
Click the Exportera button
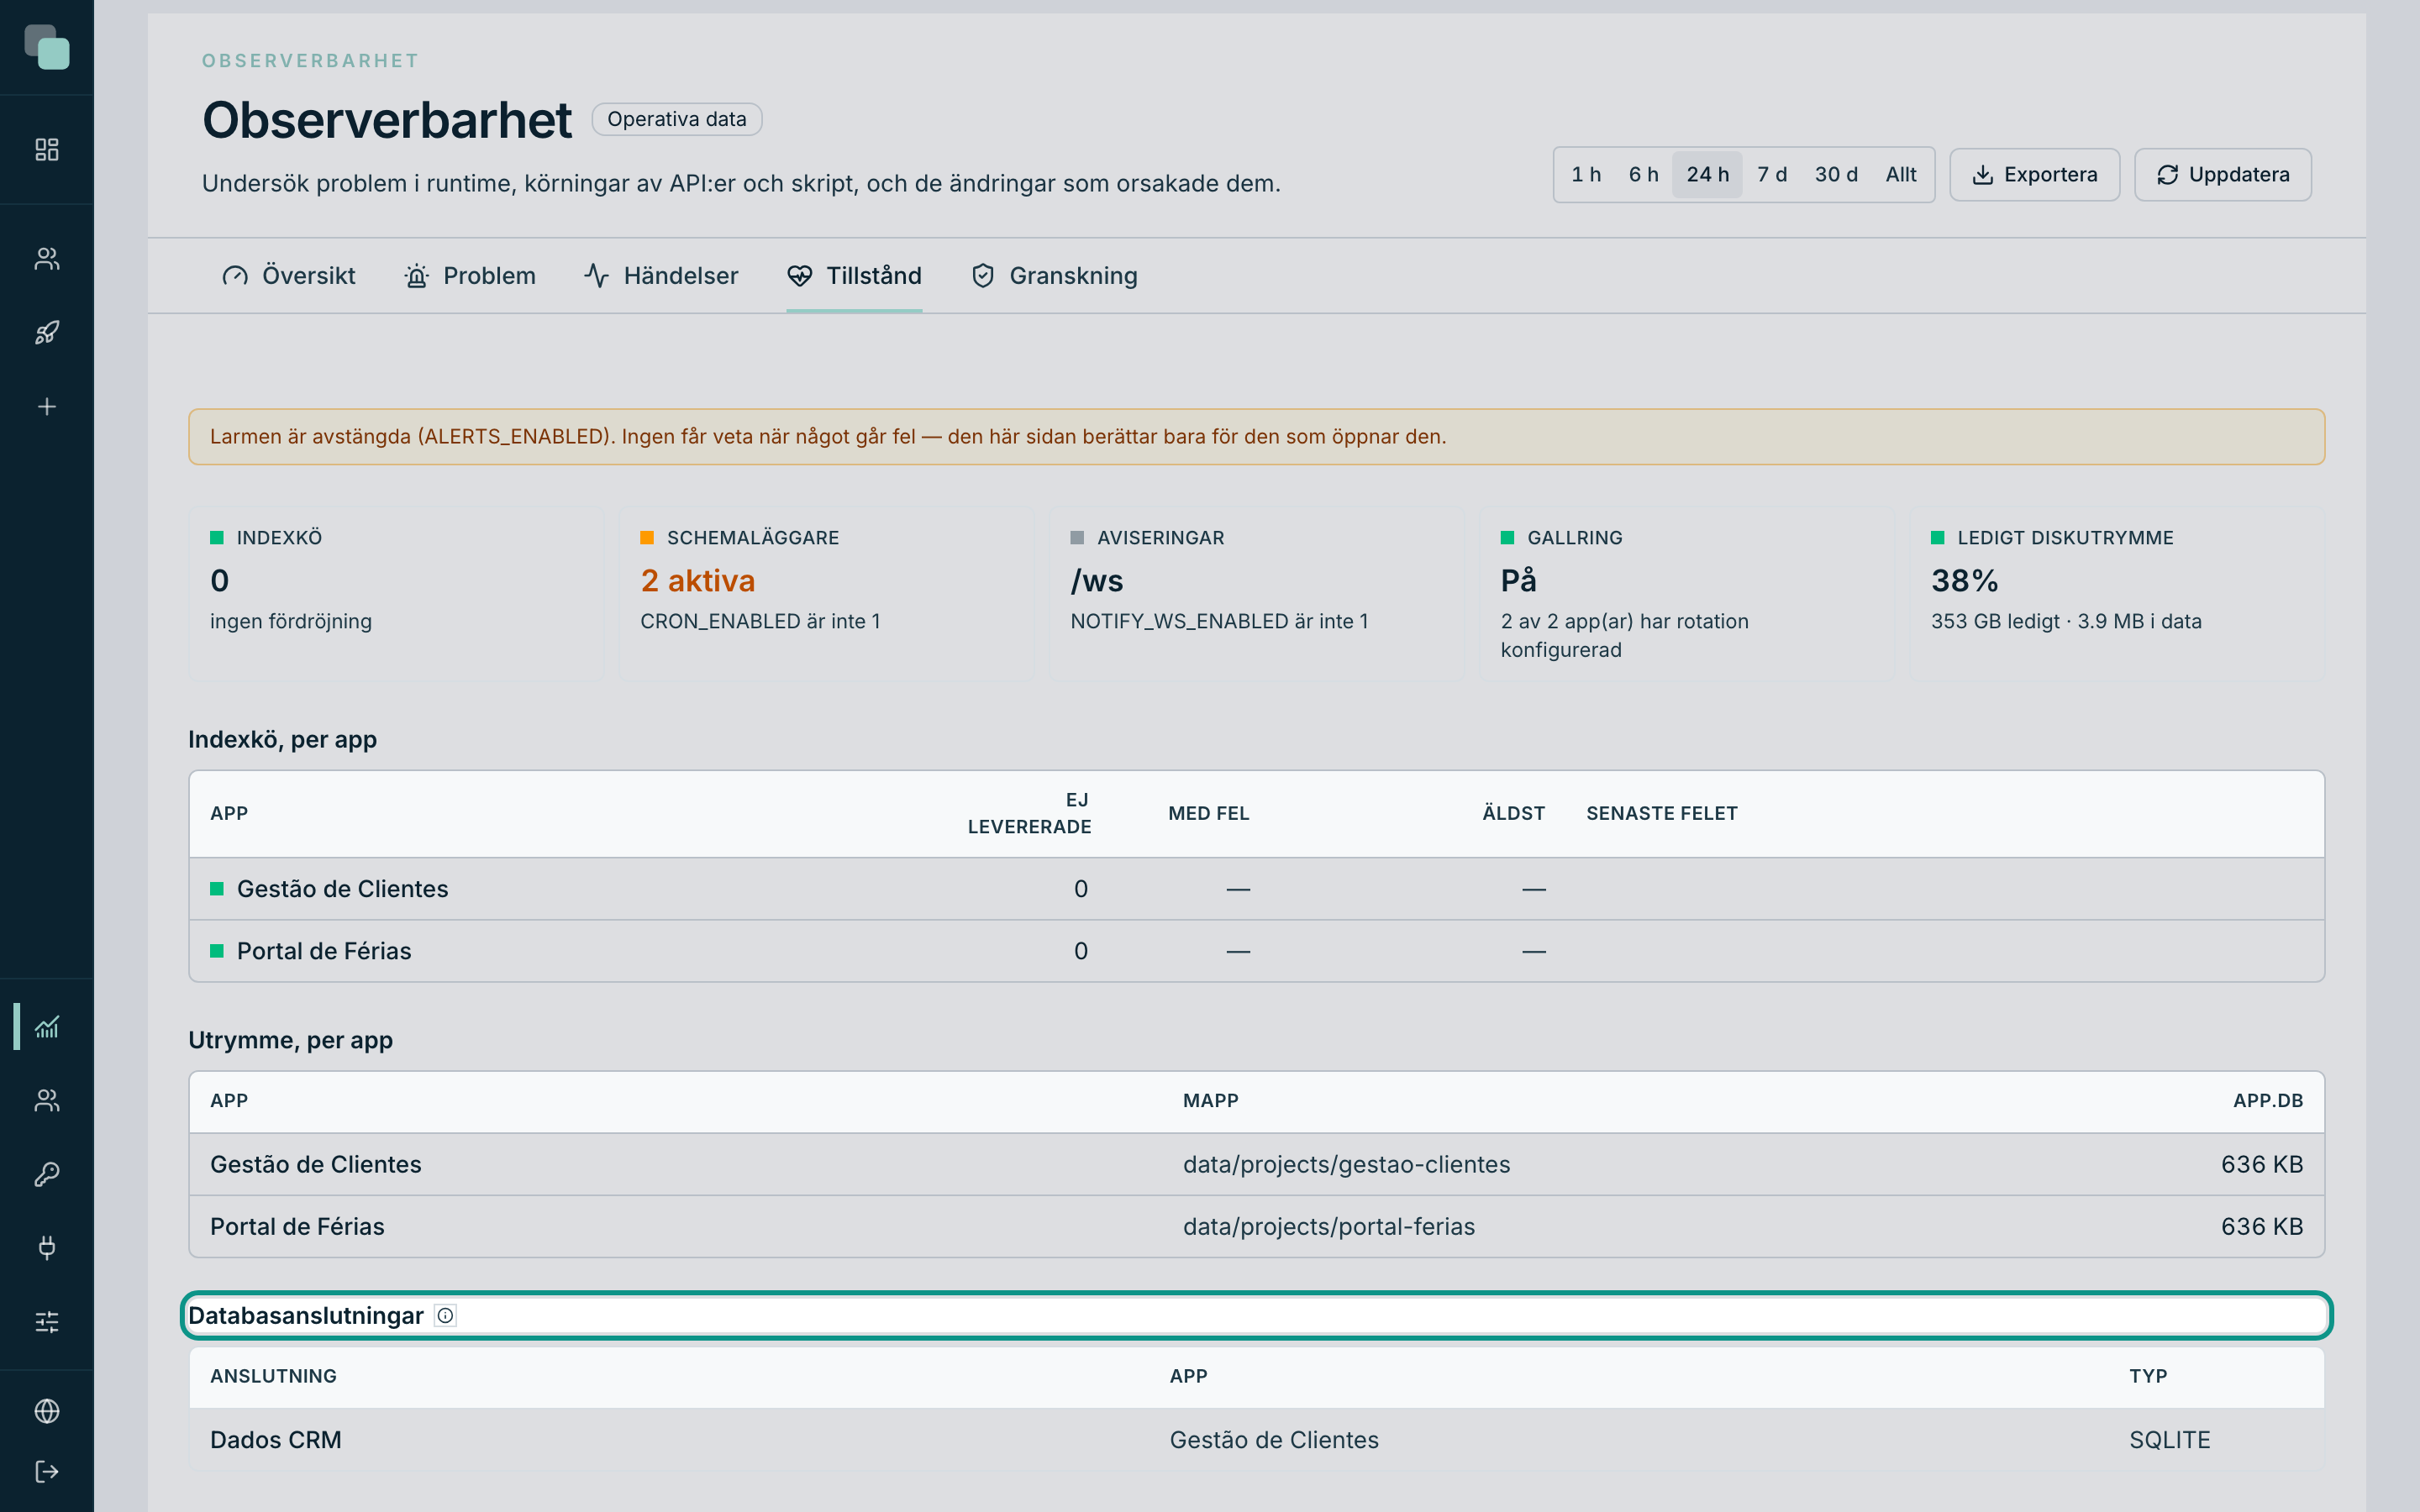point(2034,175)
